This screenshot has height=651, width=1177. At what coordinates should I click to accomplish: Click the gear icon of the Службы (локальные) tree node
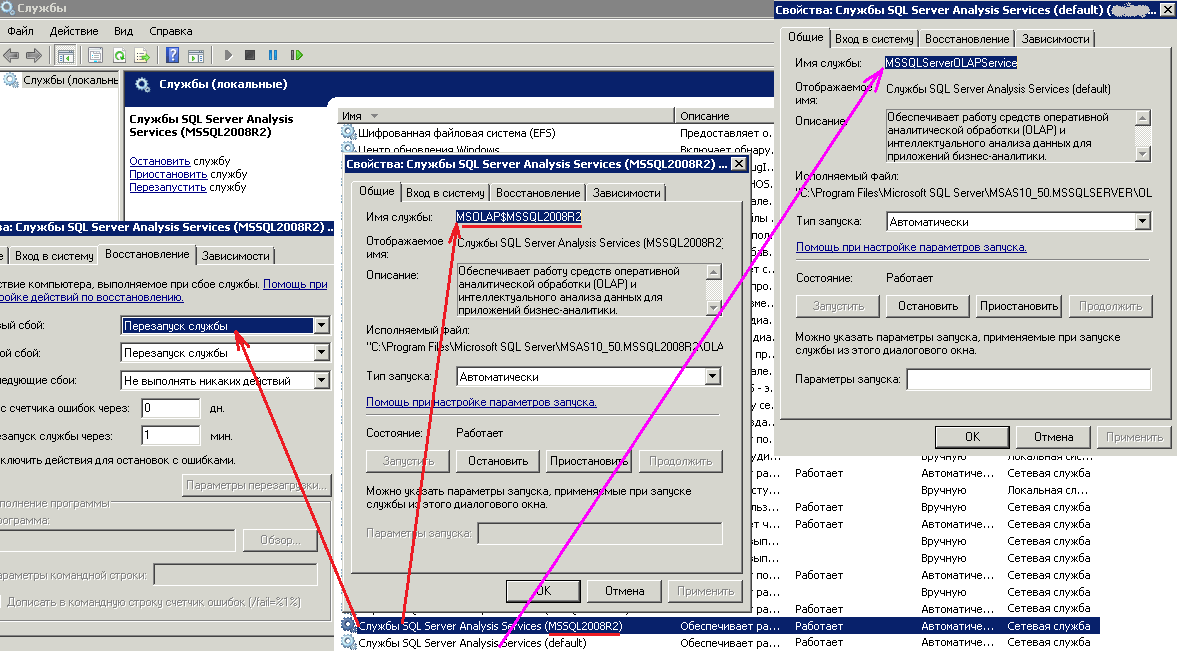pos(11,80)
